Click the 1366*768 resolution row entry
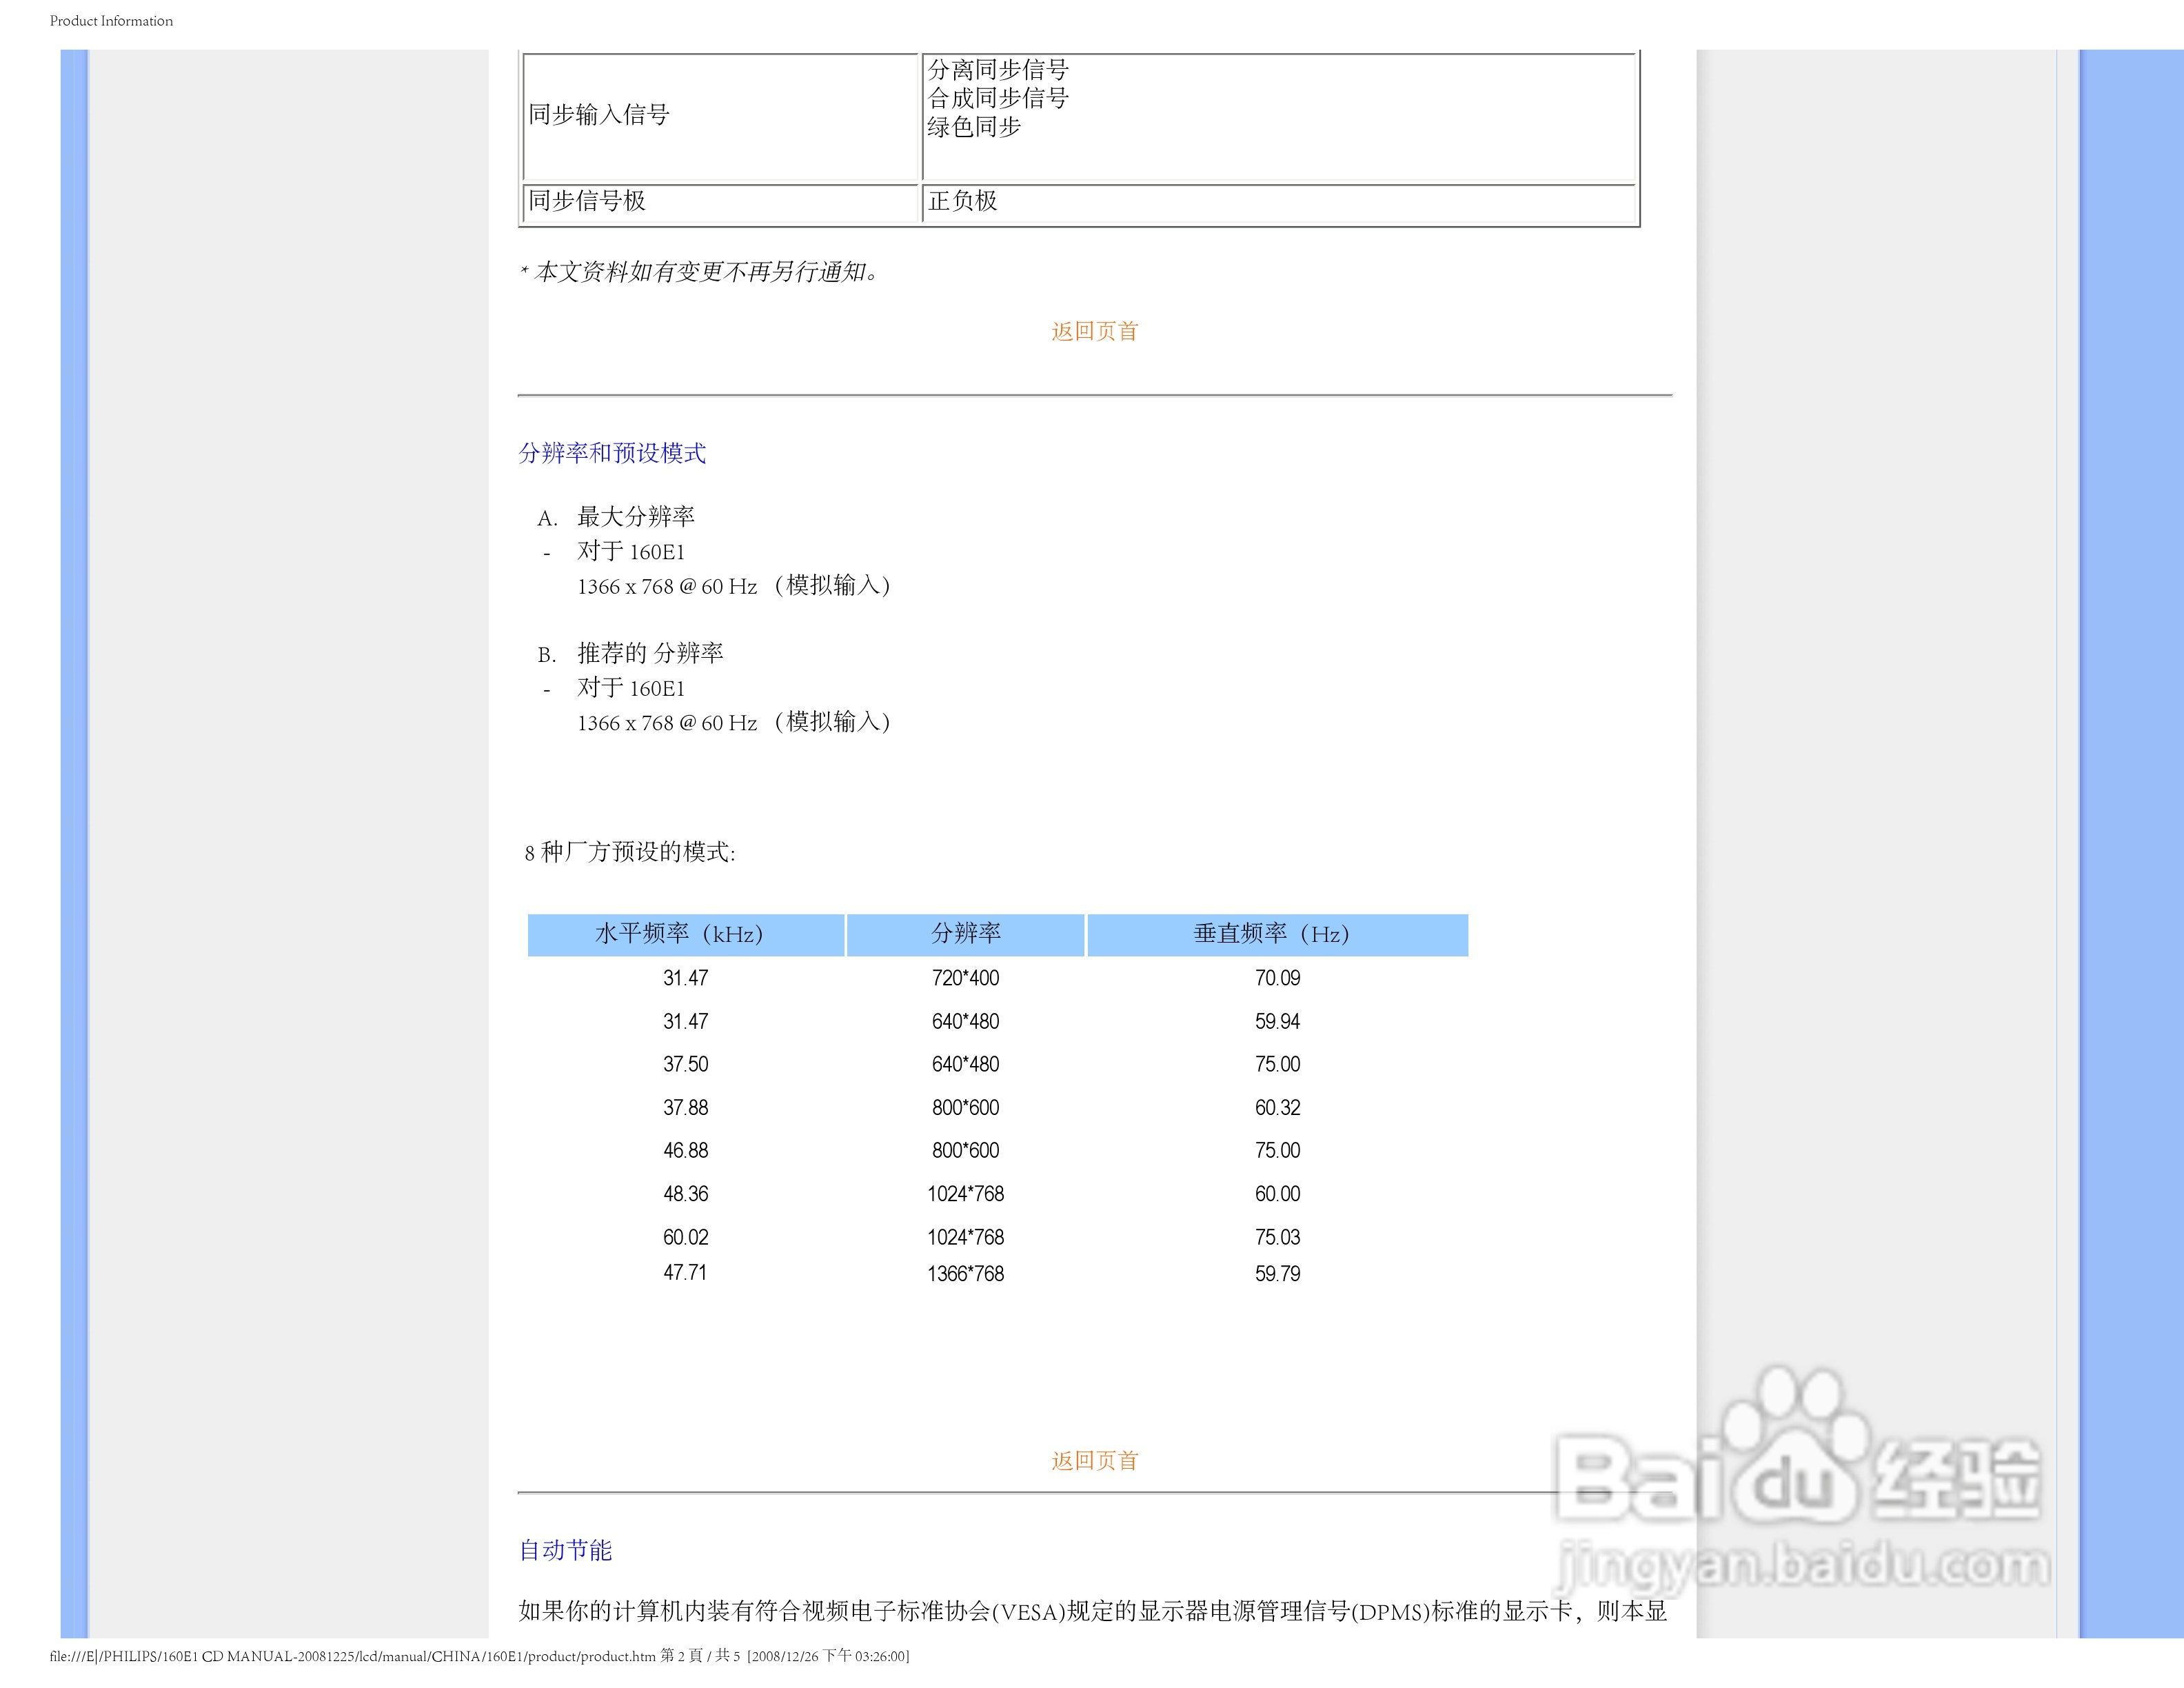 (964, 1273)
